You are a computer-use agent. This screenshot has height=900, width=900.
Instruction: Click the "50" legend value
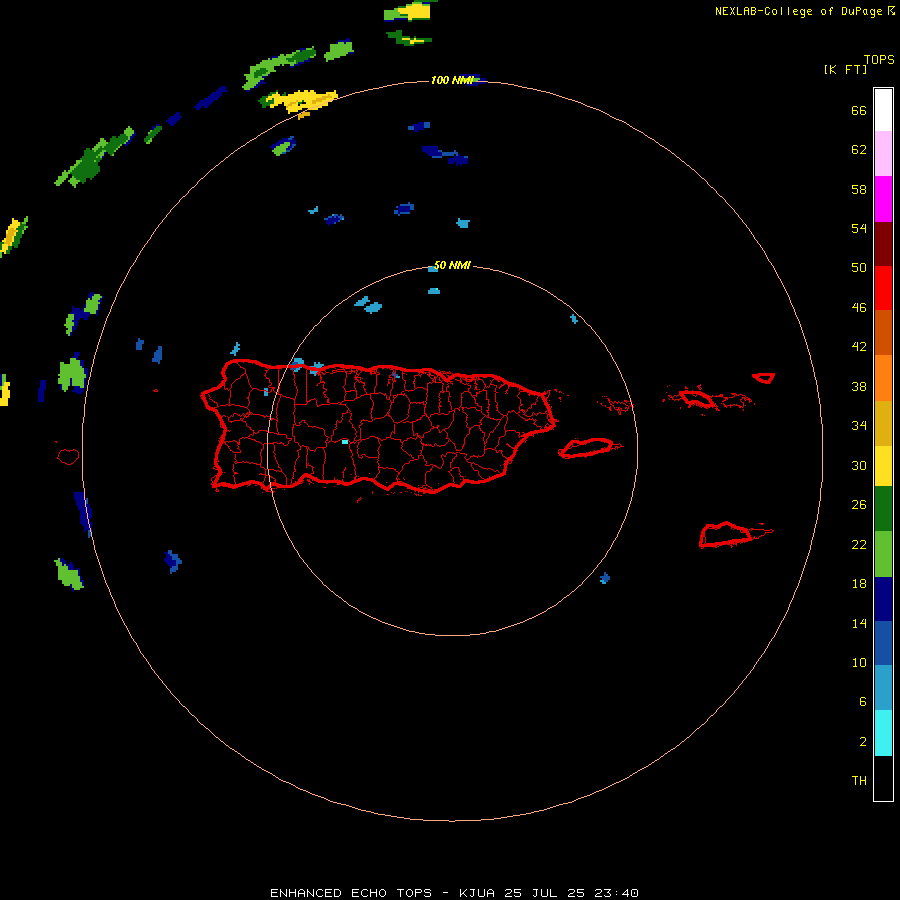(x=859, y=268)
